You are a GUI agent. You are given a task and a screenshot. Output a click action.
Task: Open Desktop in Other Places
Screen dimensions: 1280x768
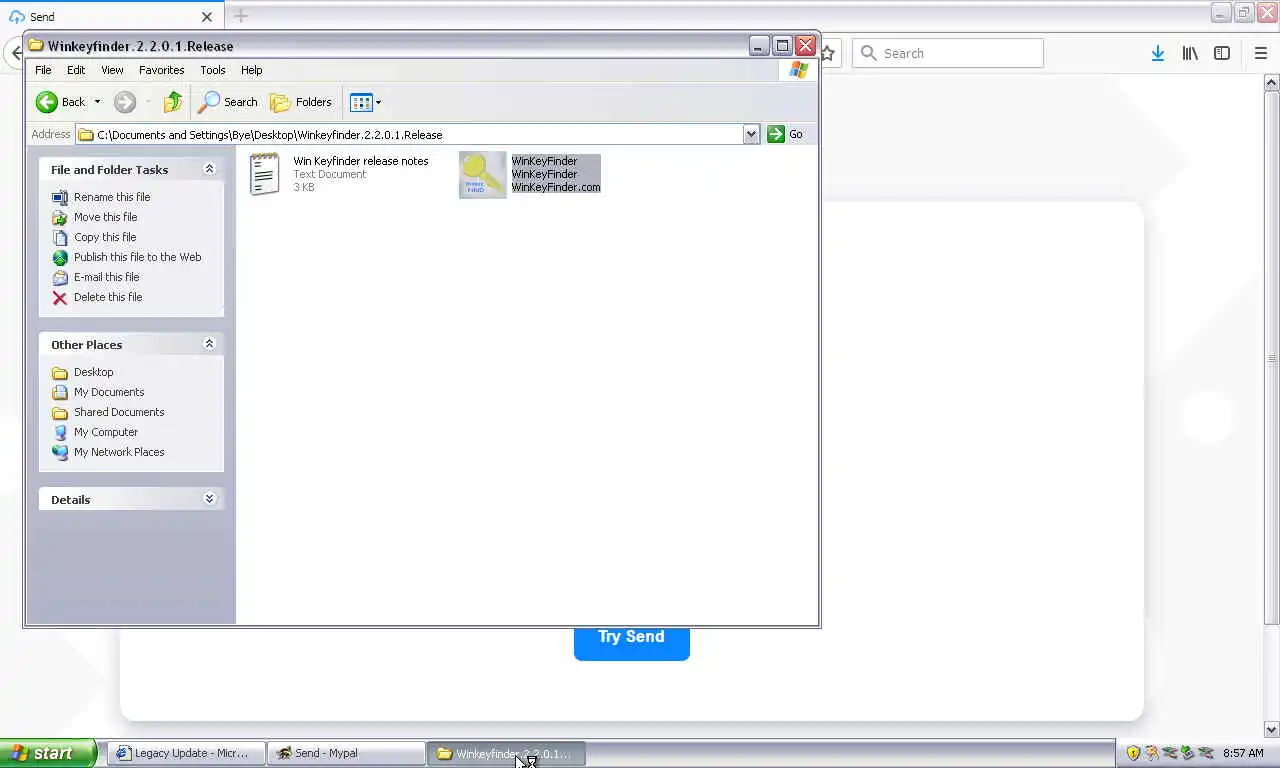[x=94, y=372]
